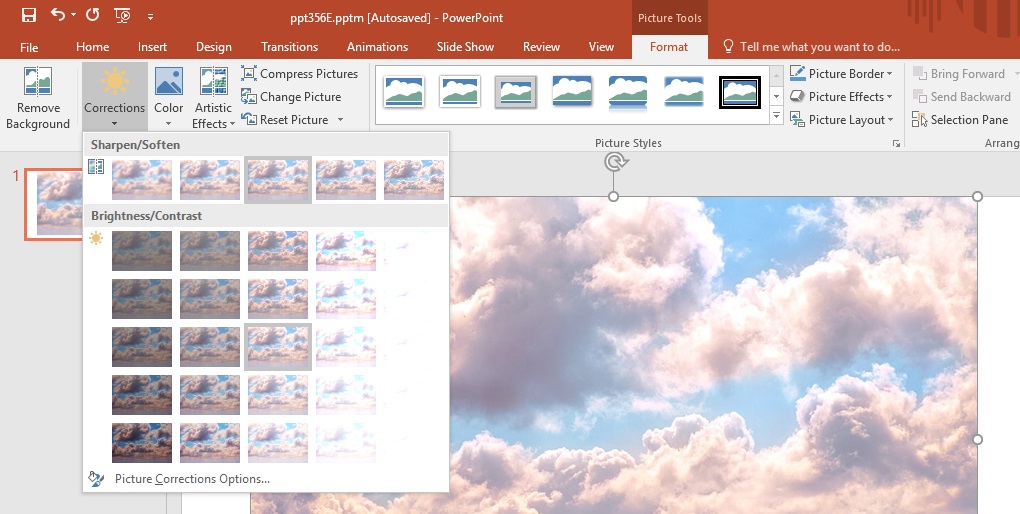Screen dimensions: 1020x514
Task: Select the Picture Tools Format tab
Action: [x=669, y=47]
